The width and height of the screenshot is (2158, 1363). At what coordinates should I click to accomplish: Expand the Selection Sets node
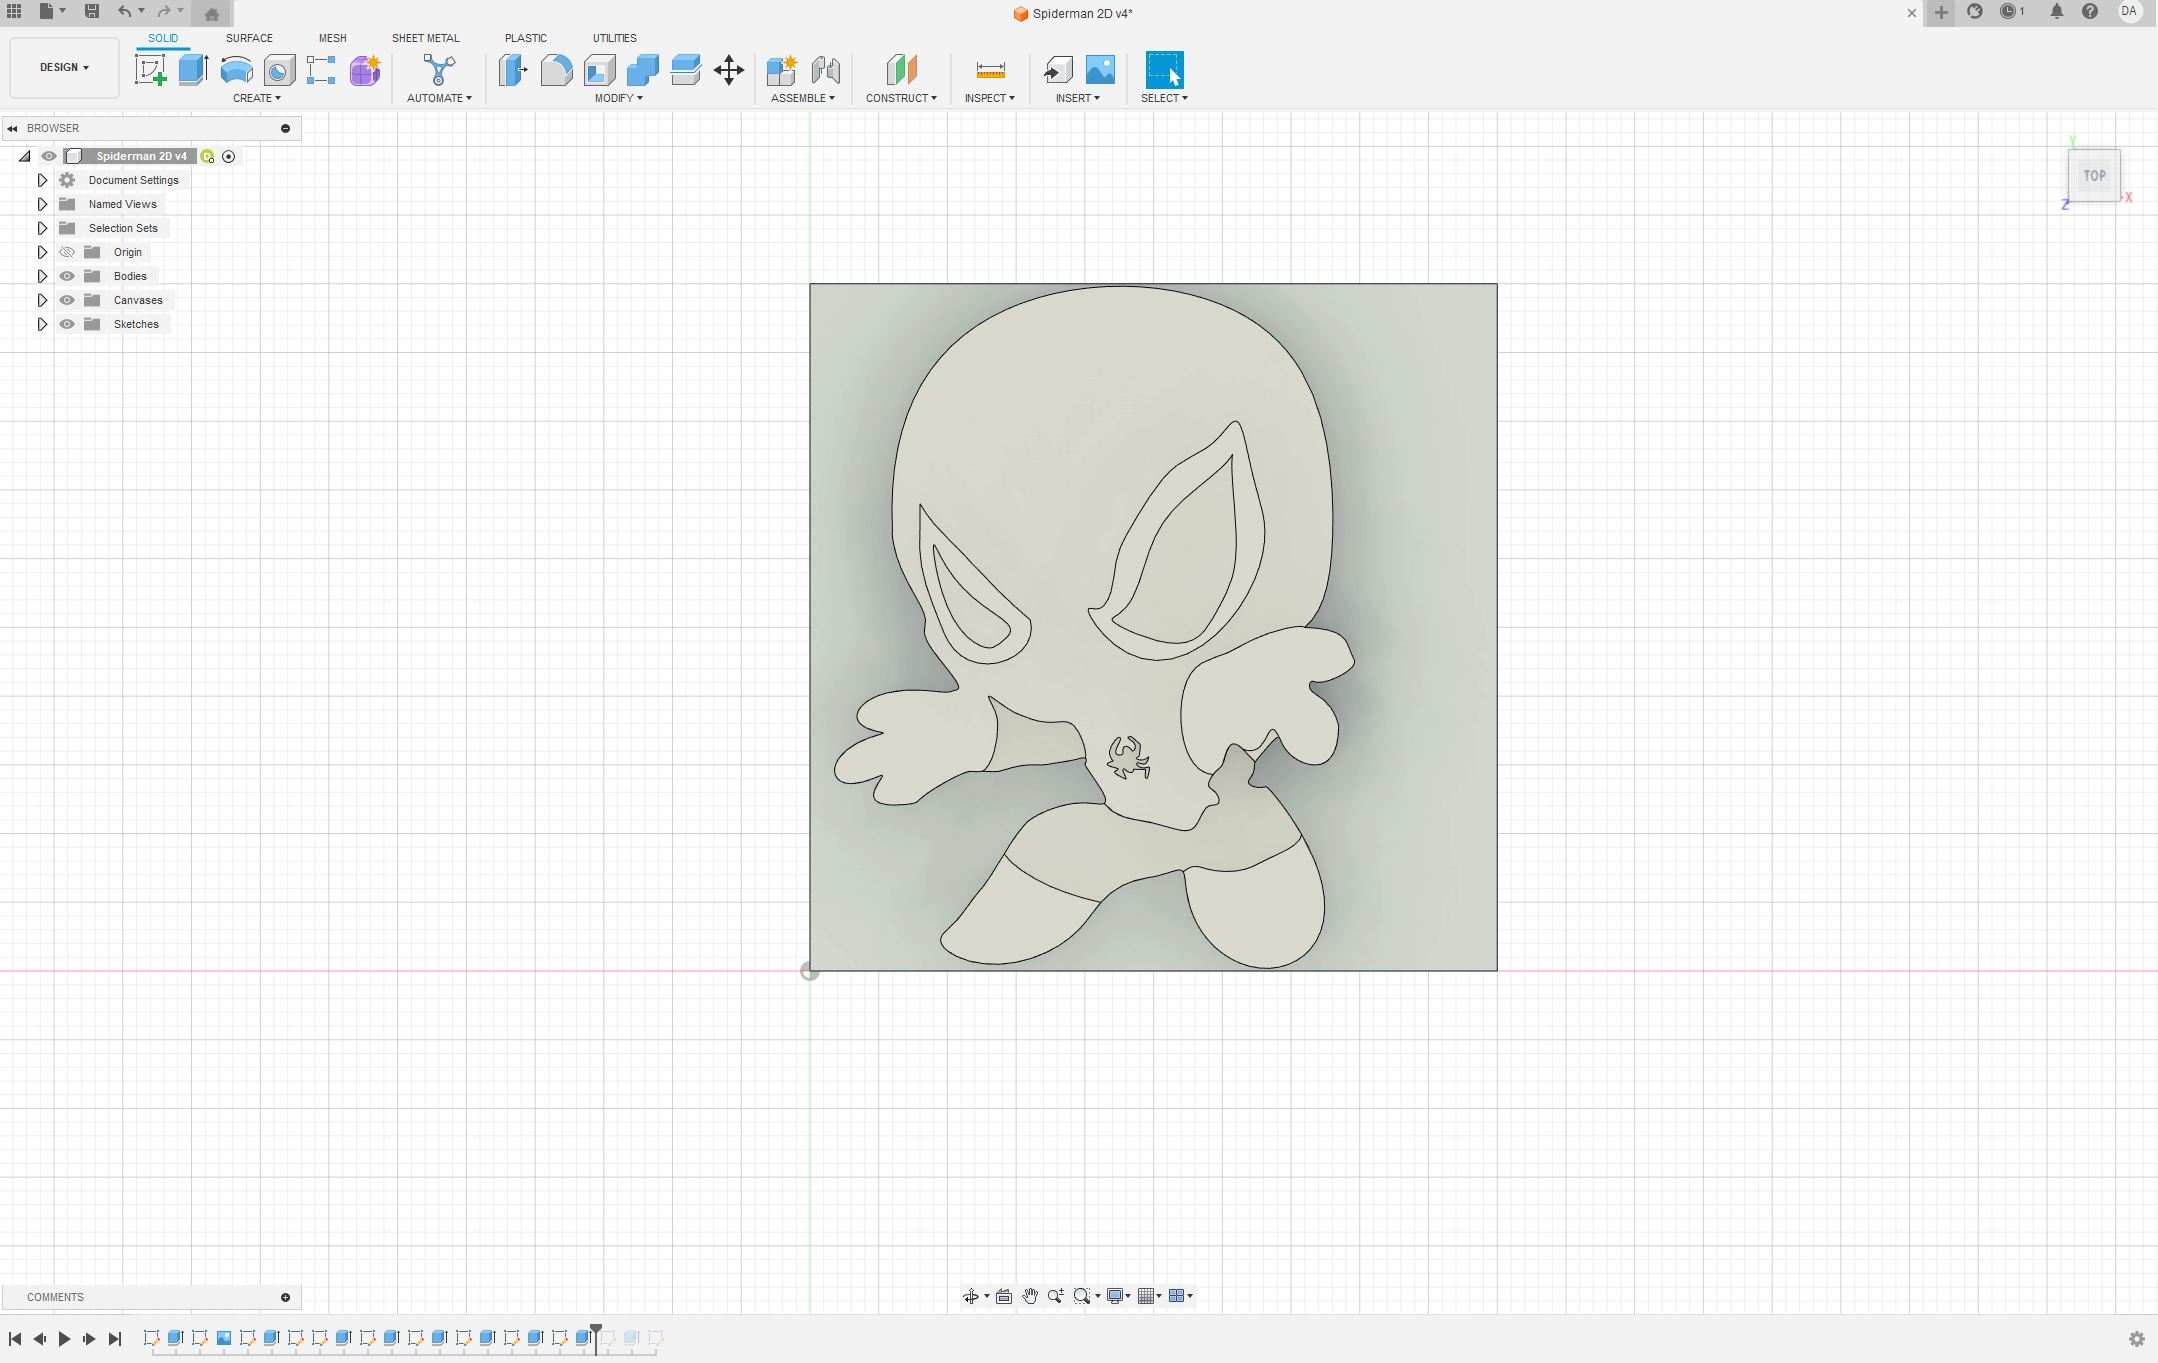[x=42, y=228]
